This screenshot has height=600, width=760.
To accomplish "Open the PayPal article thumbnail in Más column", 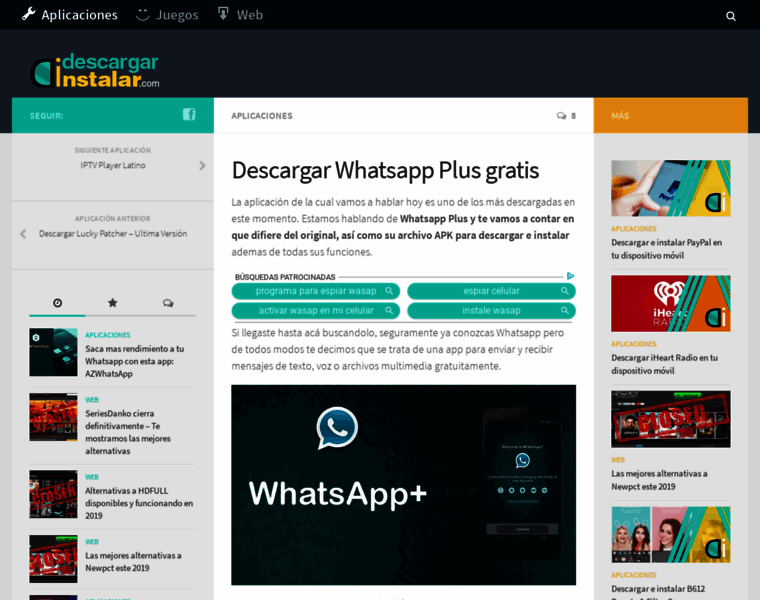I will (671, 188).
